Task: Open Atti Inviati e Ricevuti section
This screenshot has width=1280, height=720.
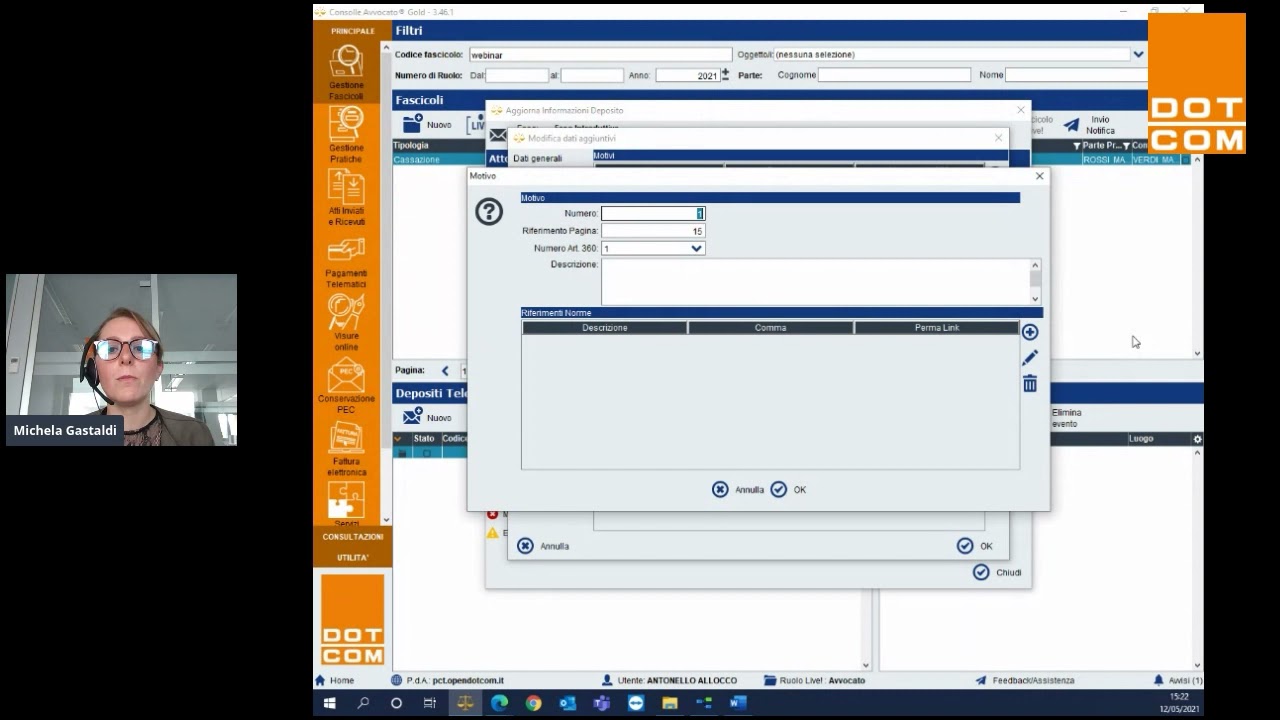Action: pos(346,197)
